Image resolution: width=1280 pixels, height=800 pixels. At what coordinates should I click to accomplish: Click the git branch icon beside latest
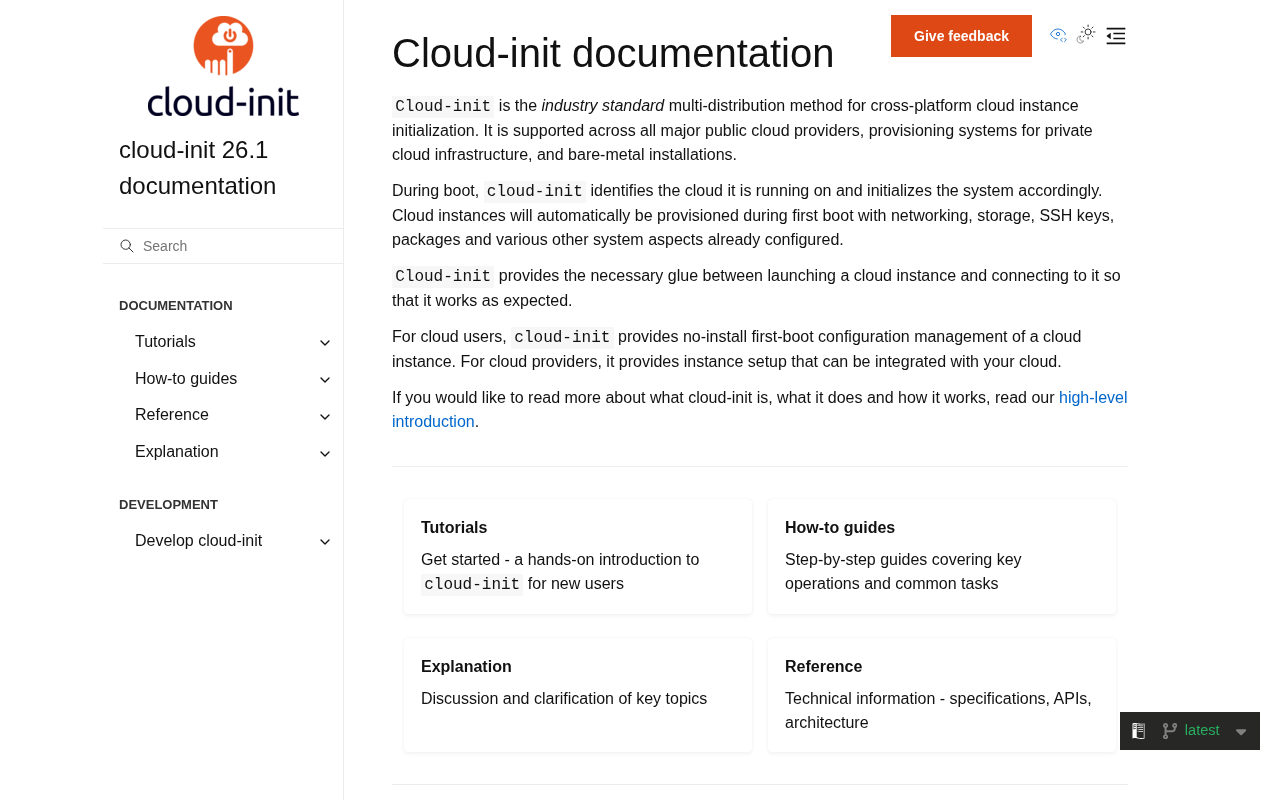(x=1169, y=731)
